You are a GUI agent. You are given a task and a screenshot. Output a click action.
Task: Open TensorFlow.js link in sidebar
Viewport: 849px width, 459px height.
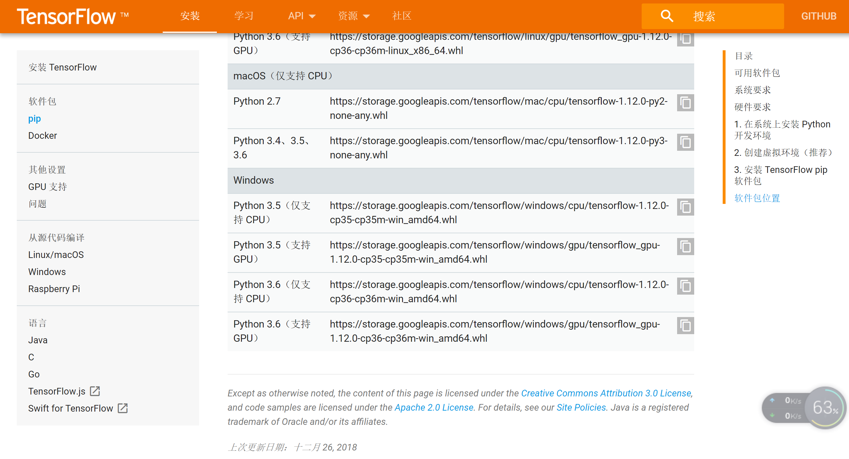(x=57, y=391)
